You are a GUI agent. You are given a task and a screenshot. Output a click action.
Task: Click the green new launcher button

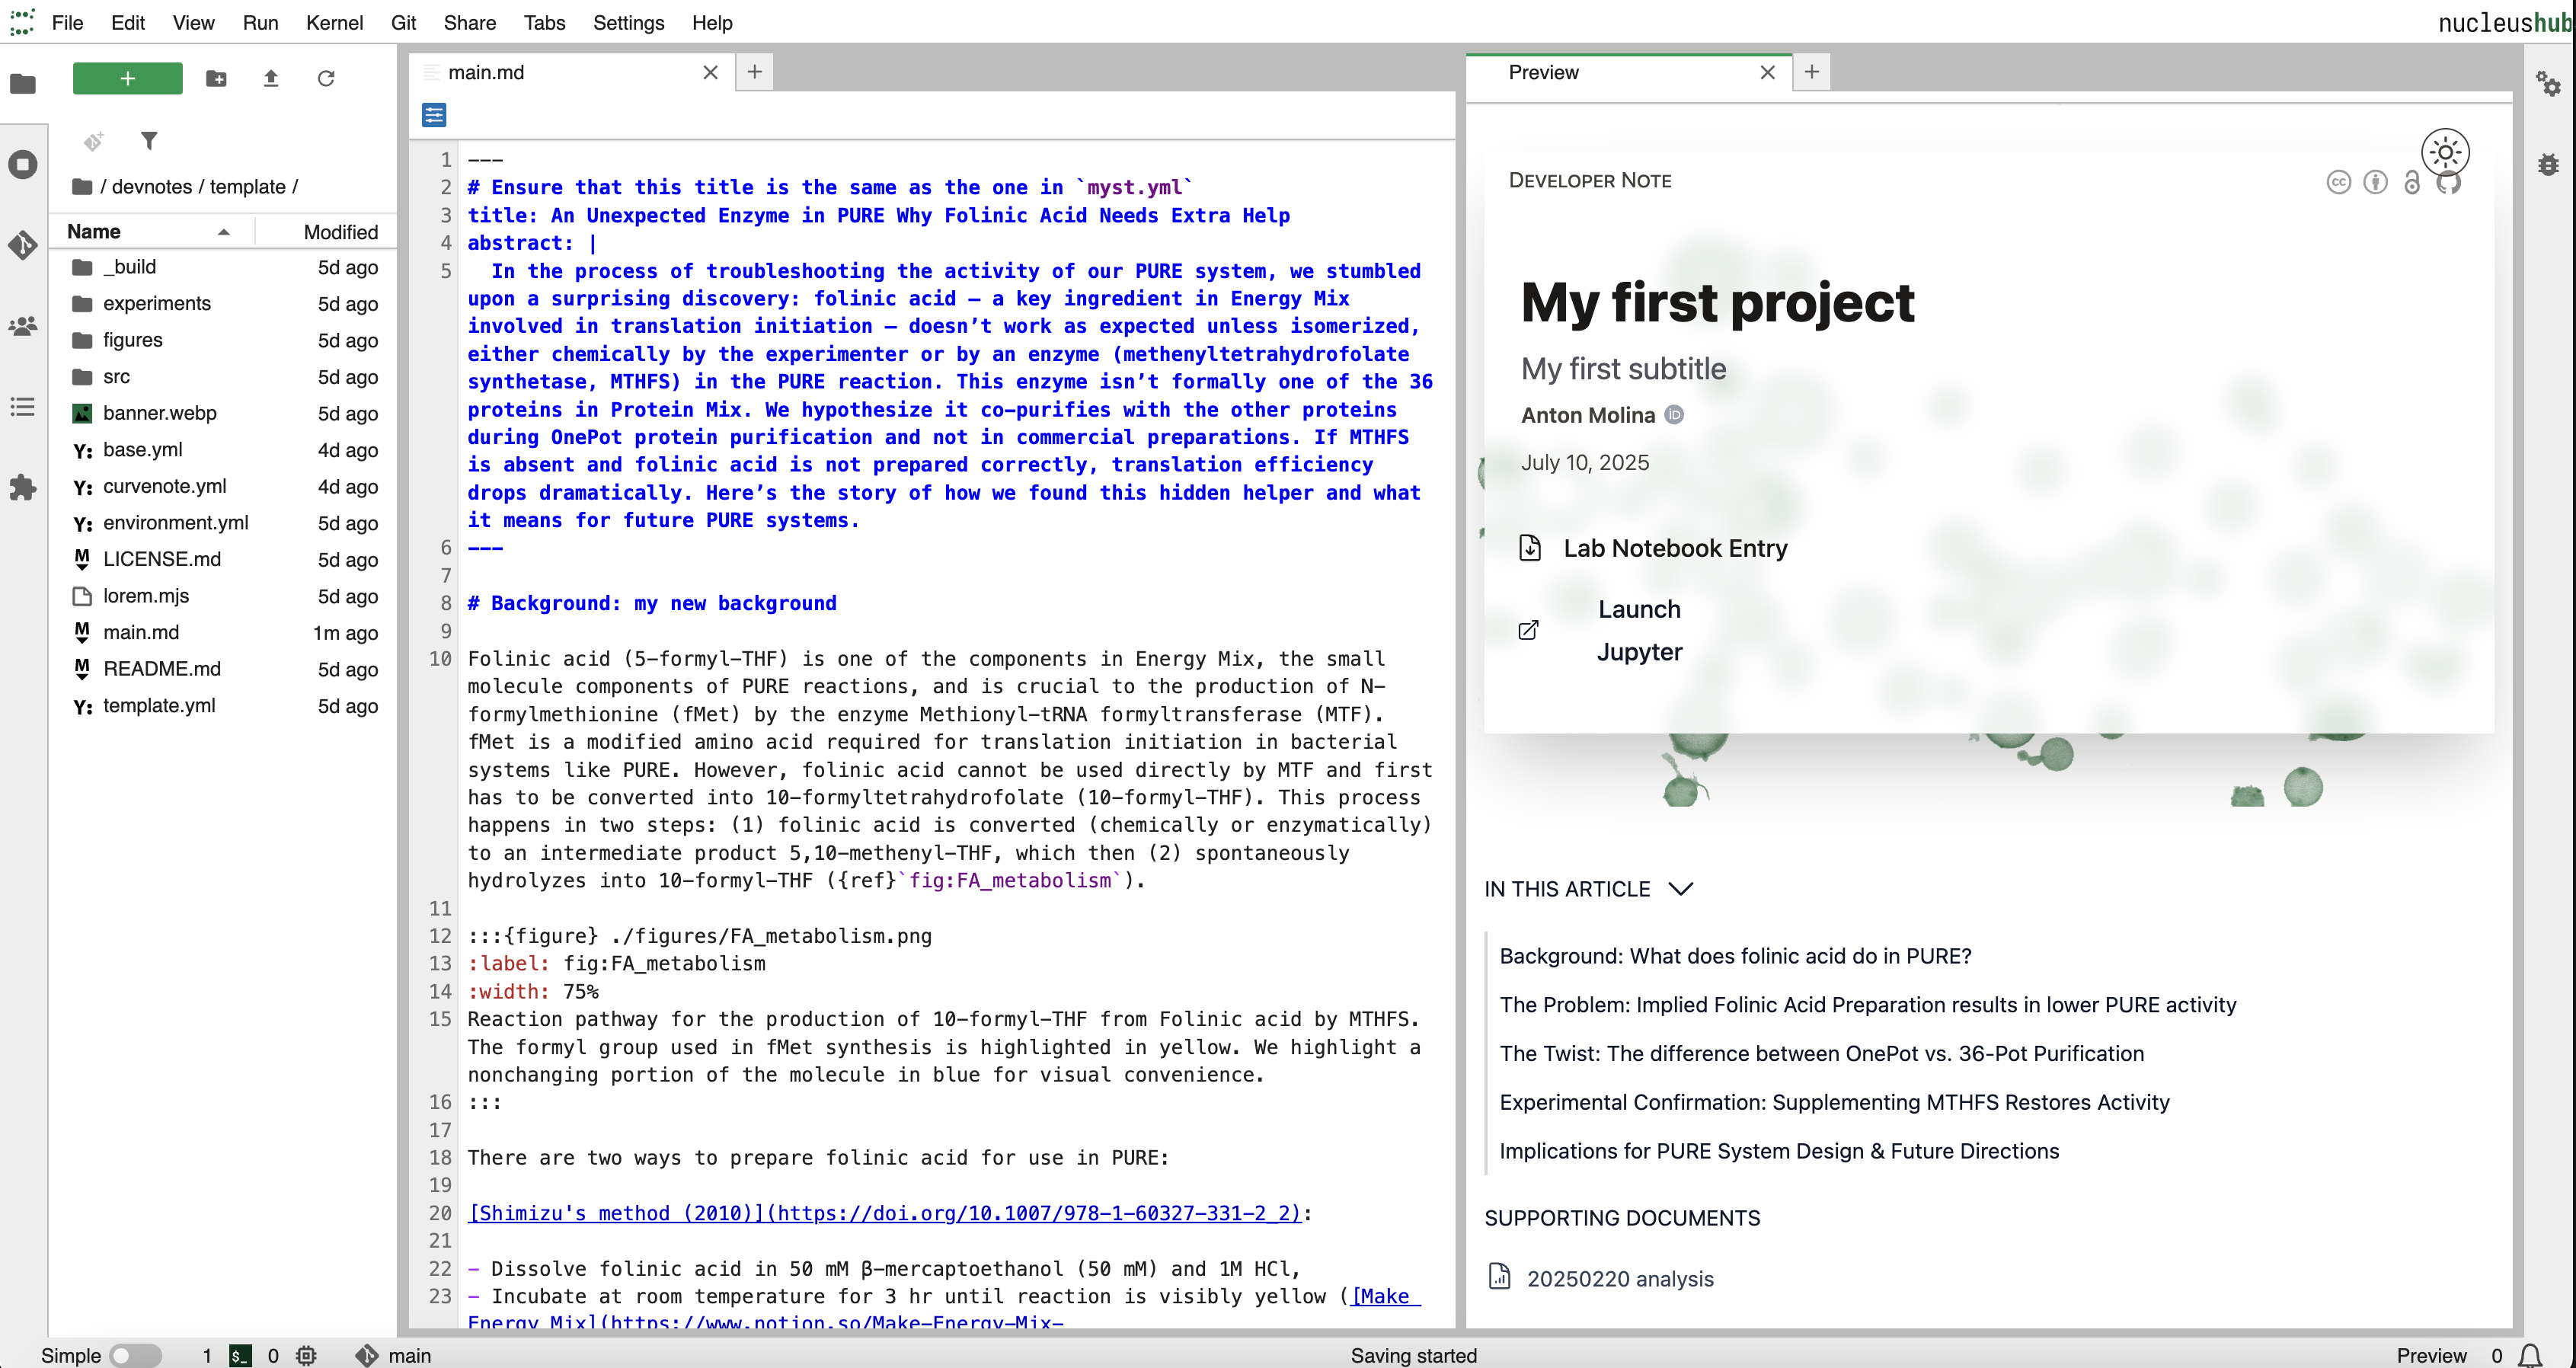coord(128,78)
